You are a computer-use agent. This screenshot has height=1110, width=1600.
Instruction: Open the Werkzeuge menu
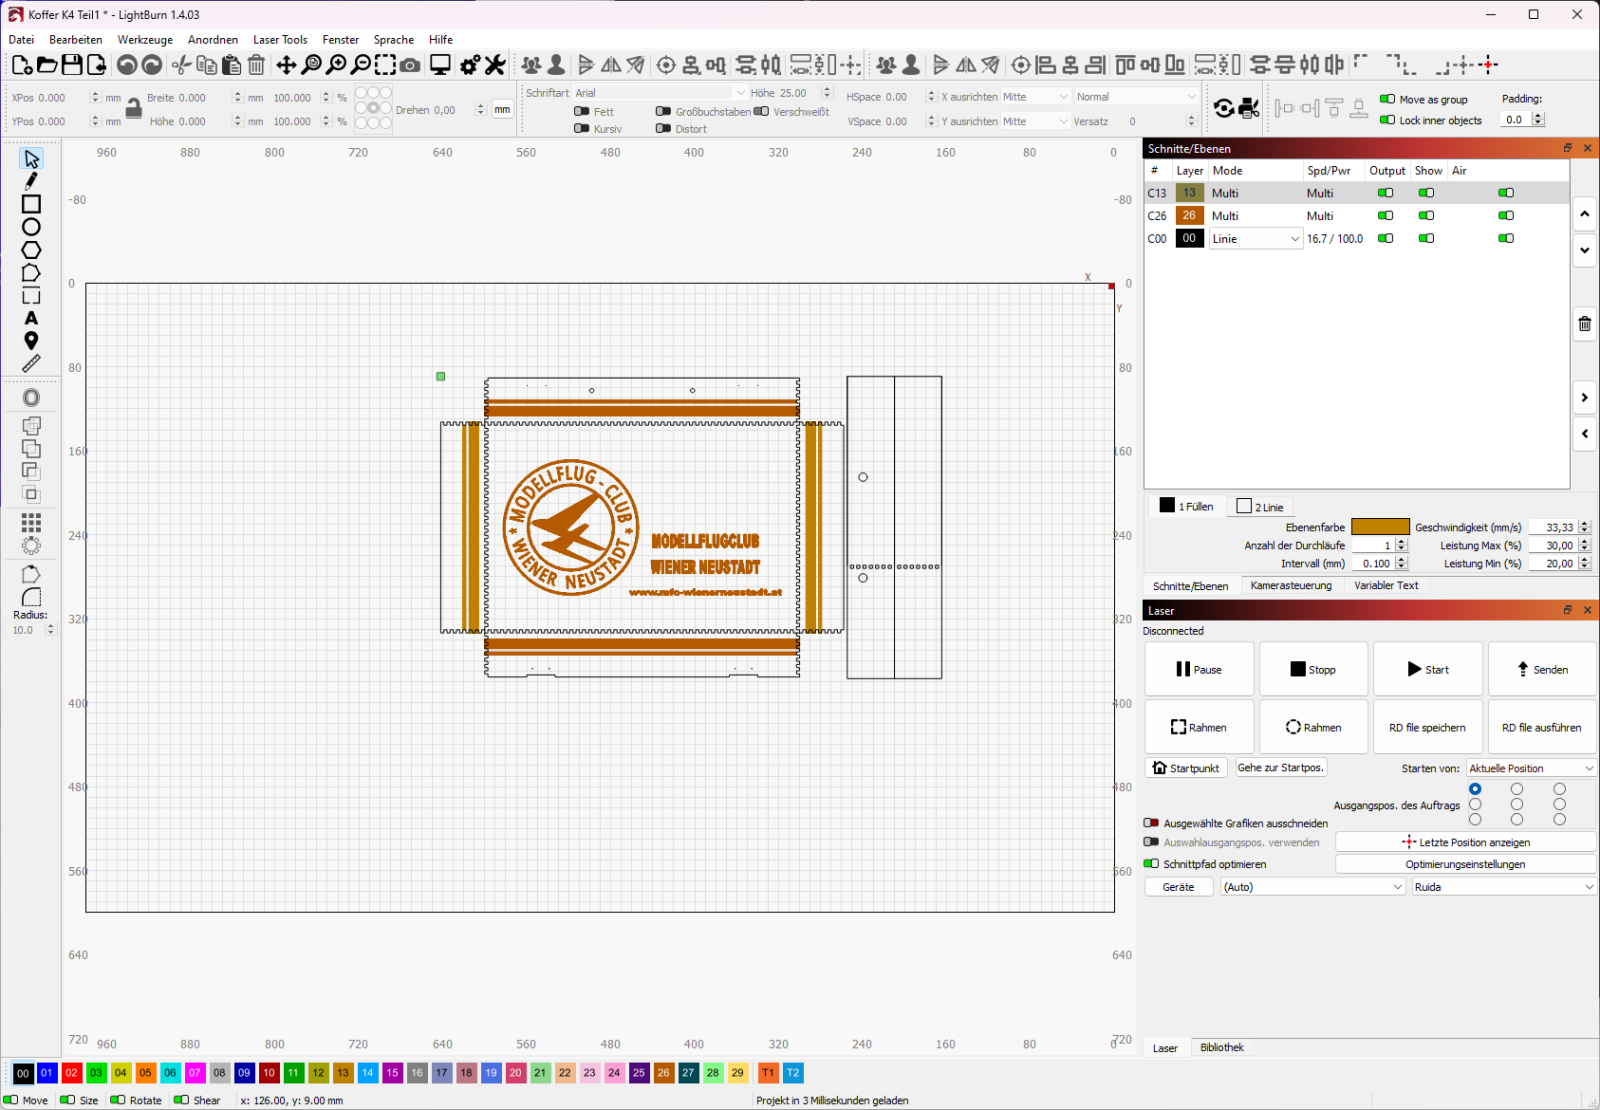145,40
